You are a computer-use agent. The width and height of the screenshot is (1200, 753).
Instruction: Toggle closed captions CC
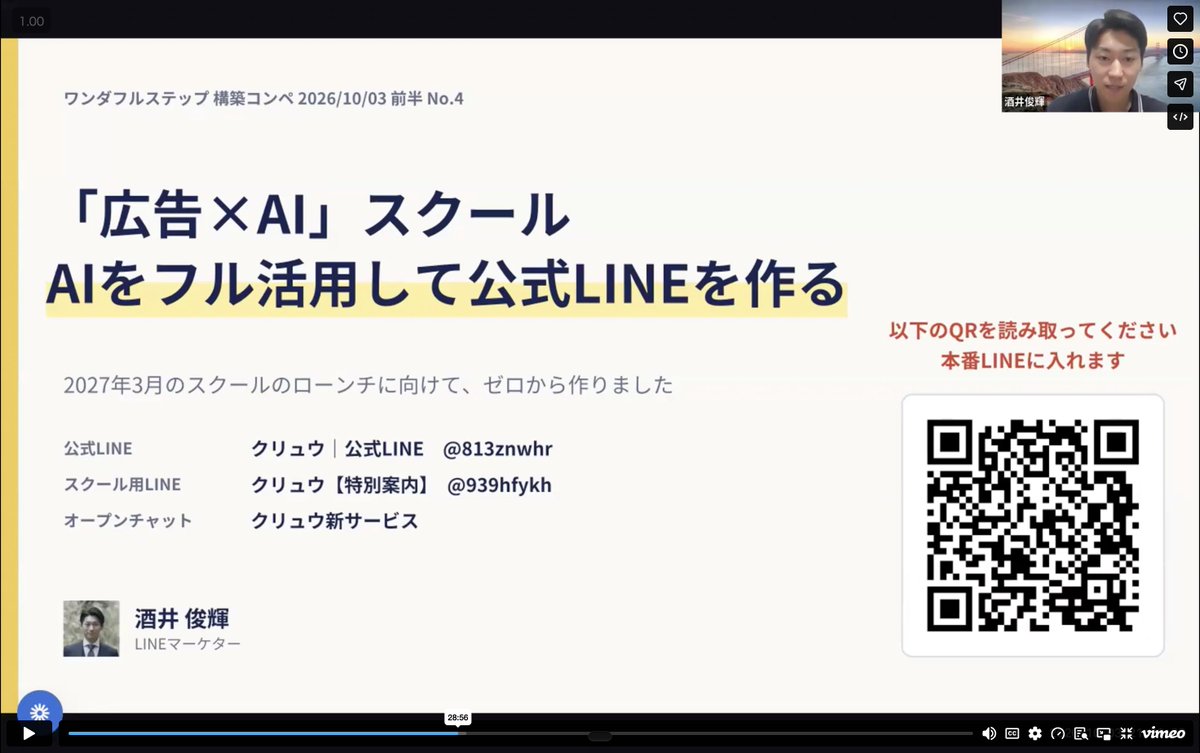pos(1012,733)
